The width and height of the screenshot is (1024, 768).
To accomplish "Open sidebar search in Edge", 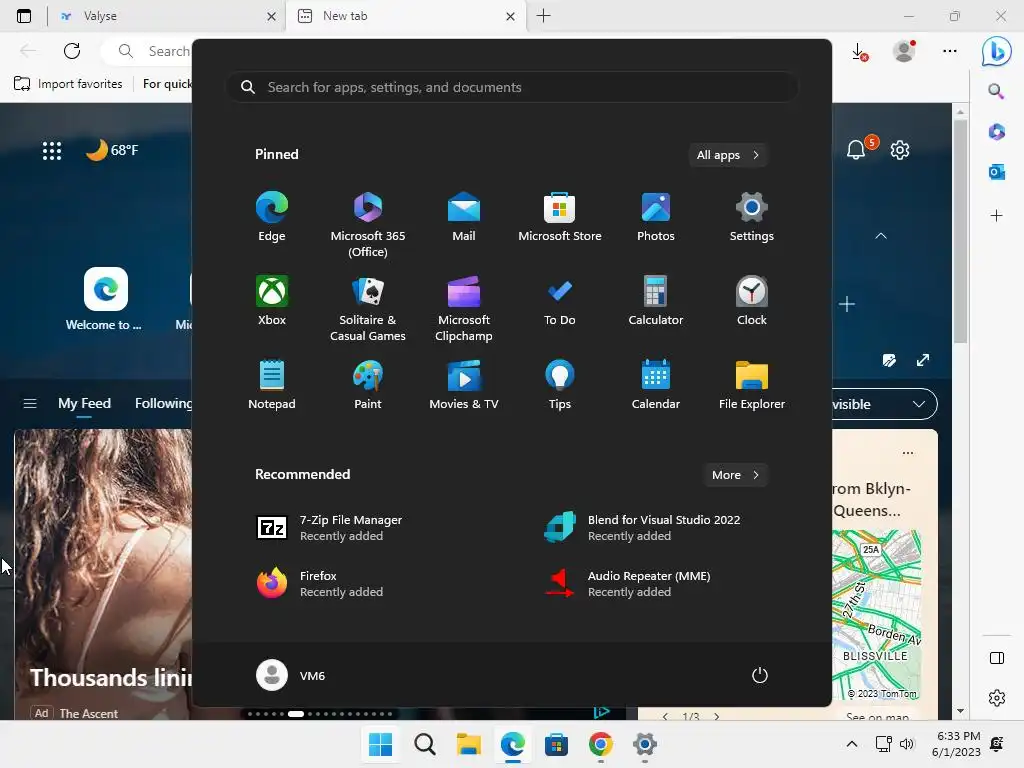I will [997, 91].
